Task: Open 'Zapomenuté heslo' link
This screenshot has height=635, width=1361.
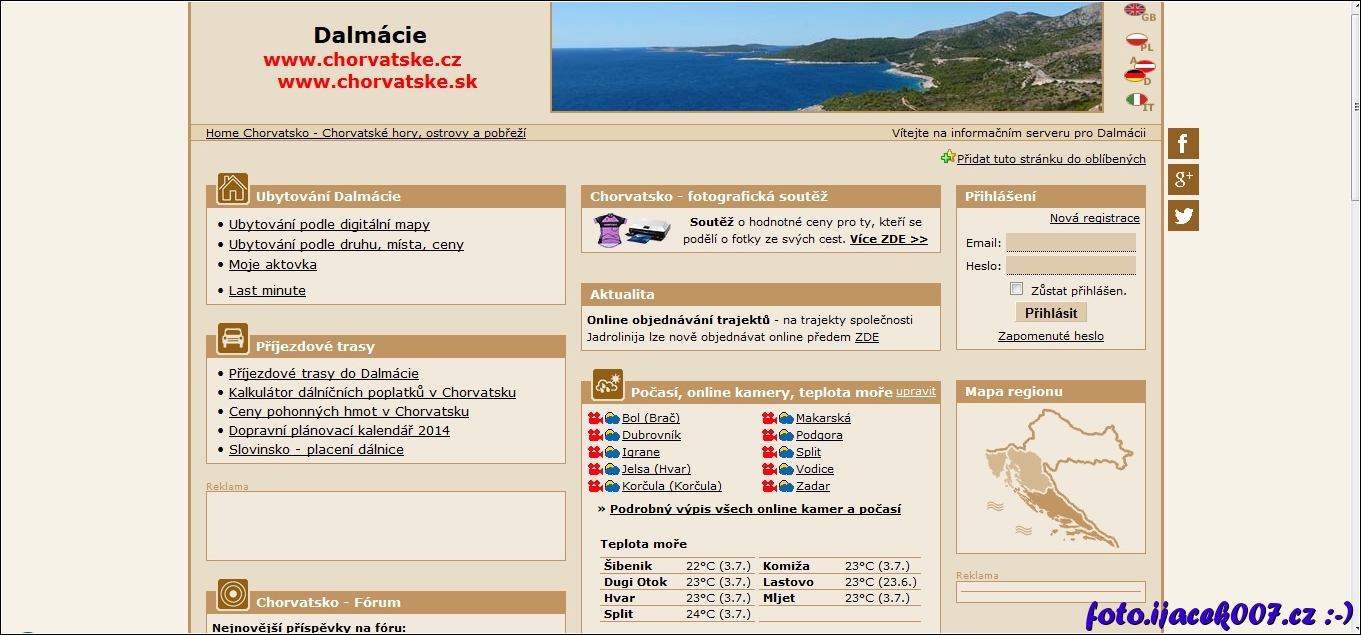Action: 1050,336
